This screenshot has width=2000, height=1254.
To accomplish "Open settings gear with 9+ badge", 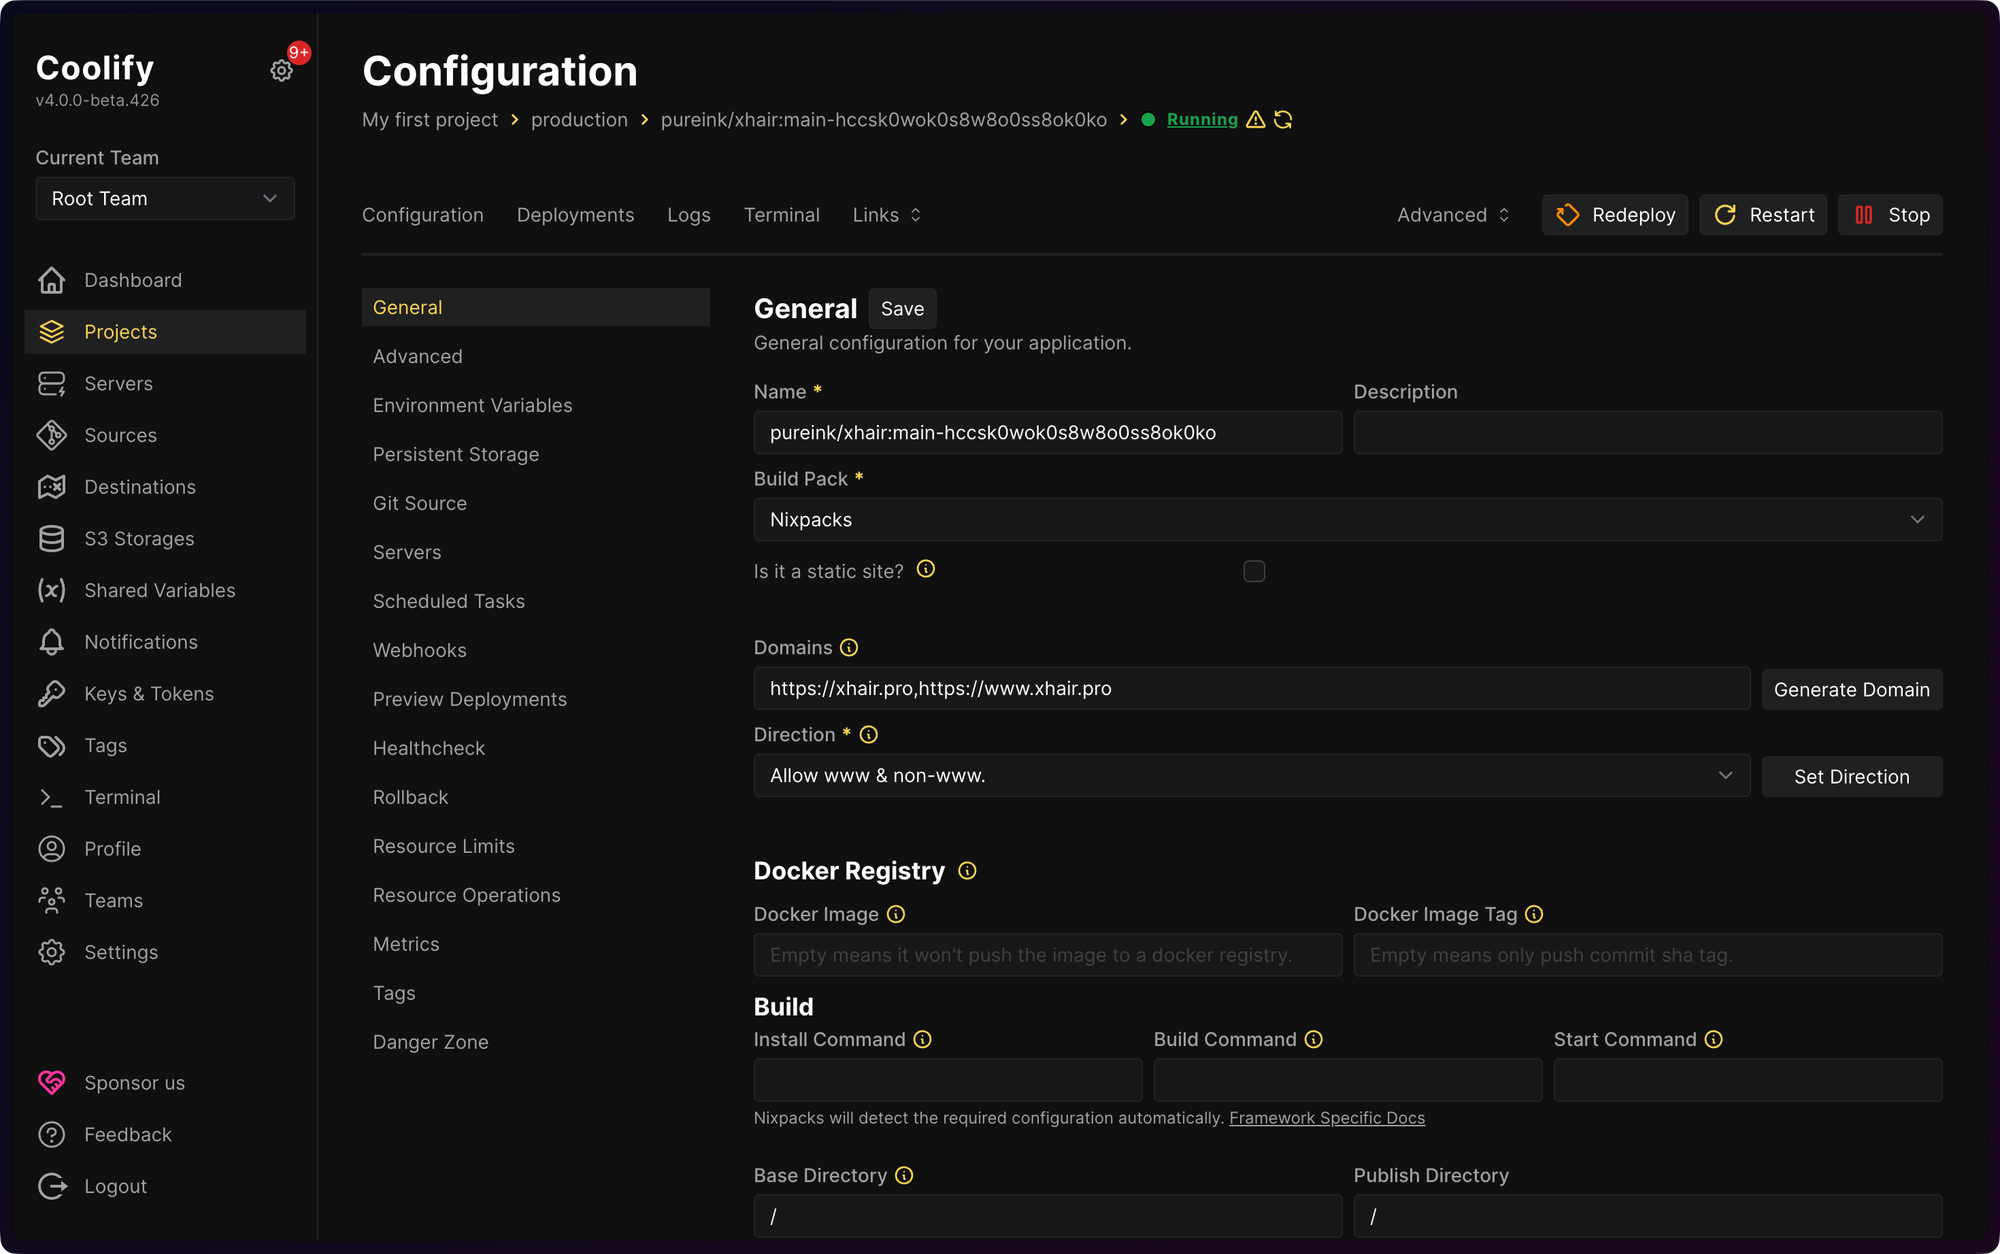I will point(282,70).
